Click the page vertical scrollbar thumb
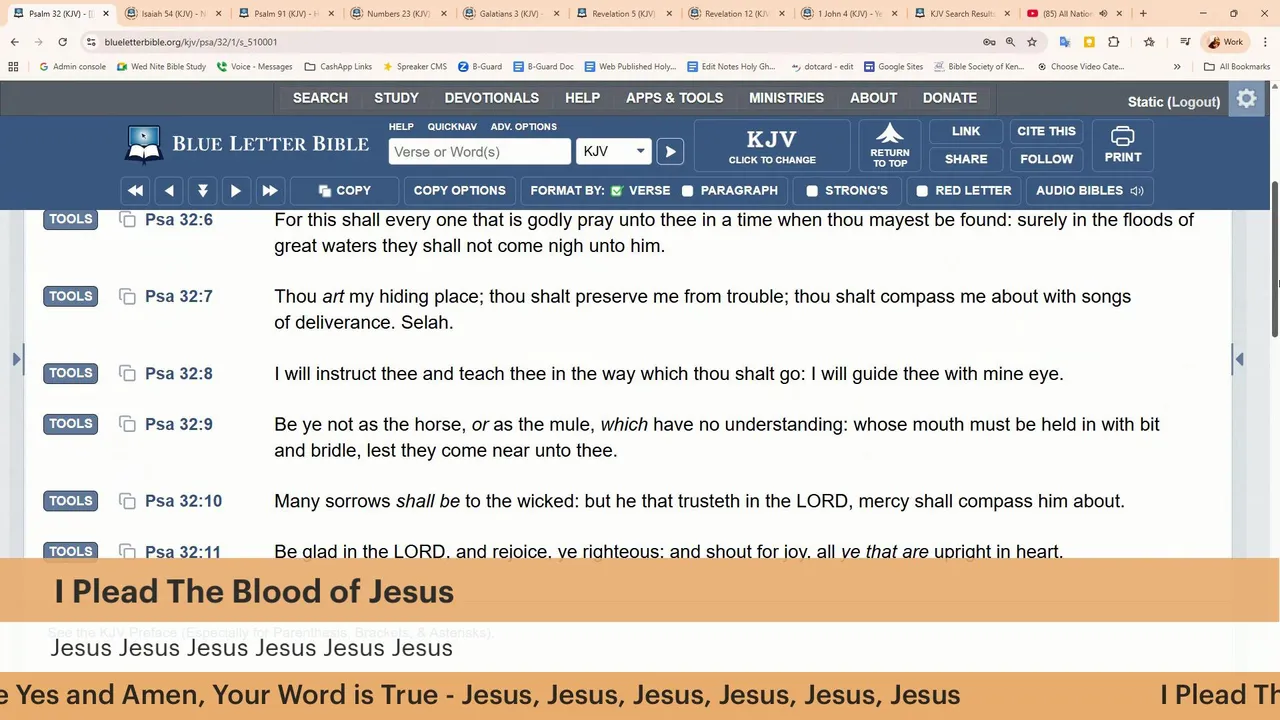This screenshot has width=1280, height=720. [x=1274, y=260]
